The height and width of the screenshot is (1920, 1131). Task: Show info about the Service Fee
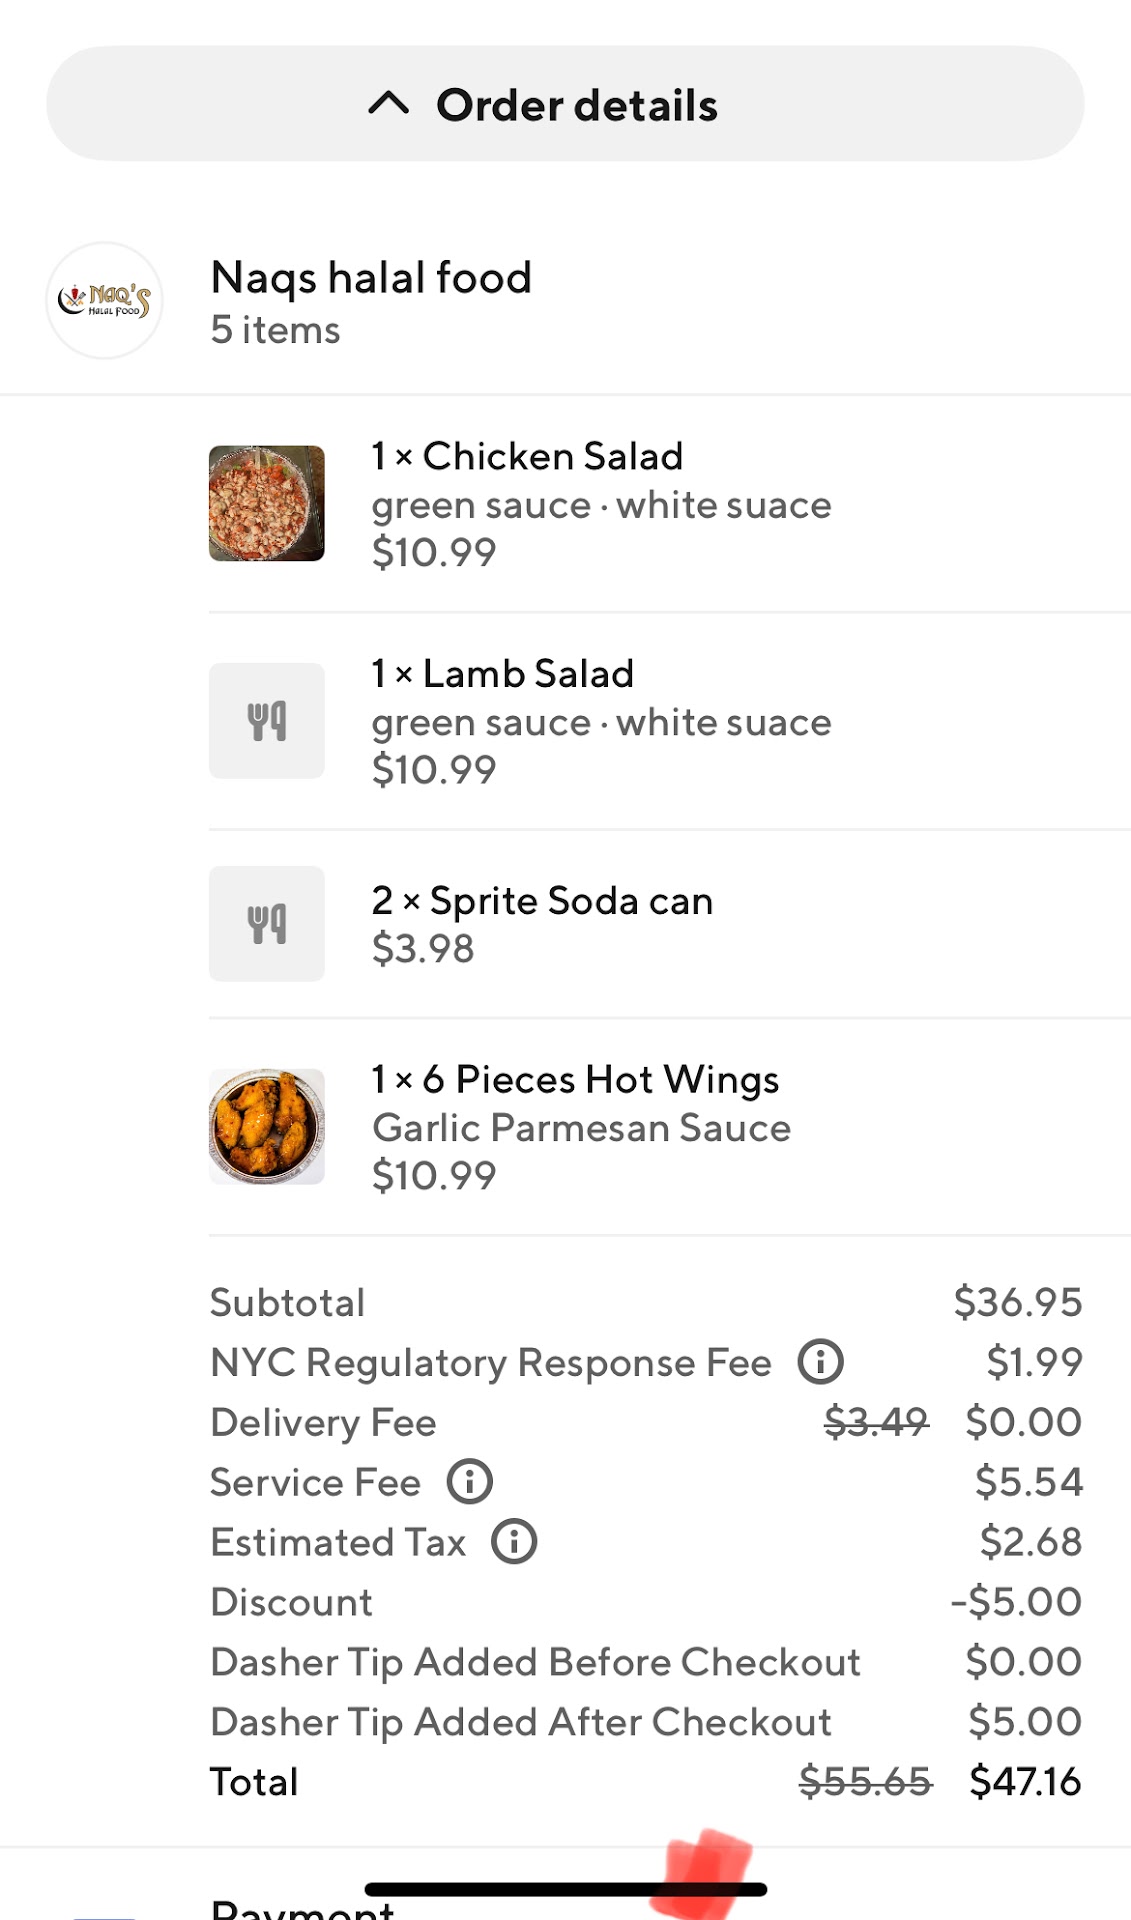[469, 1482]
